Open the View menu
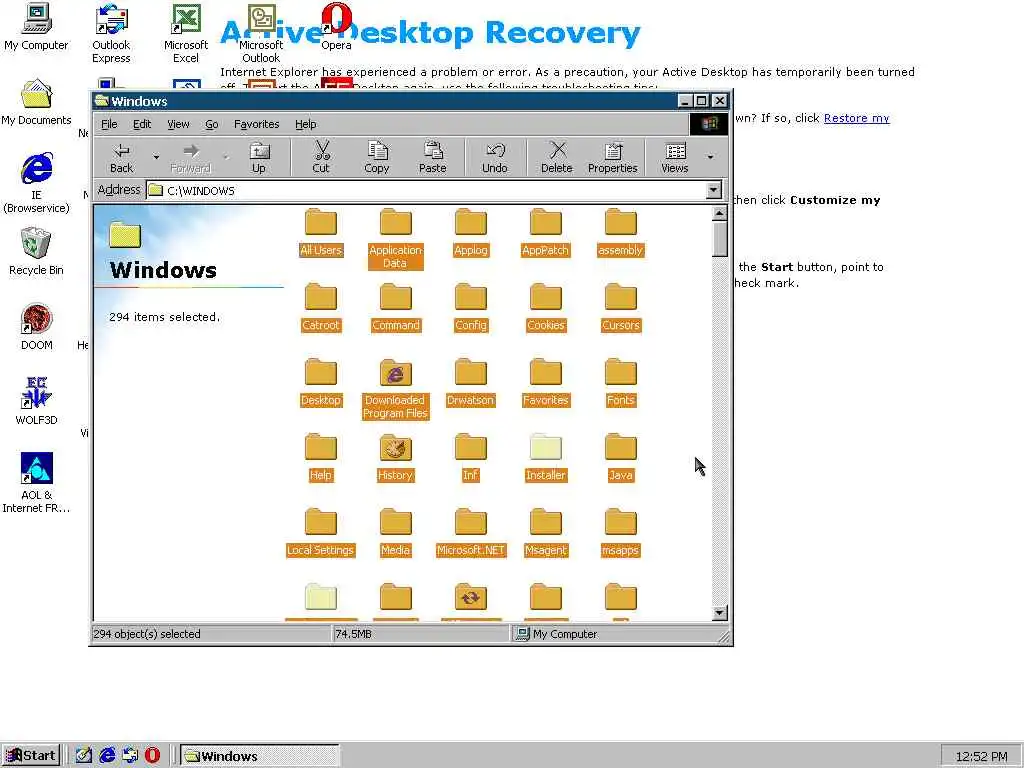Viewport: 1024px width, 768px height. tap(178, 124)
